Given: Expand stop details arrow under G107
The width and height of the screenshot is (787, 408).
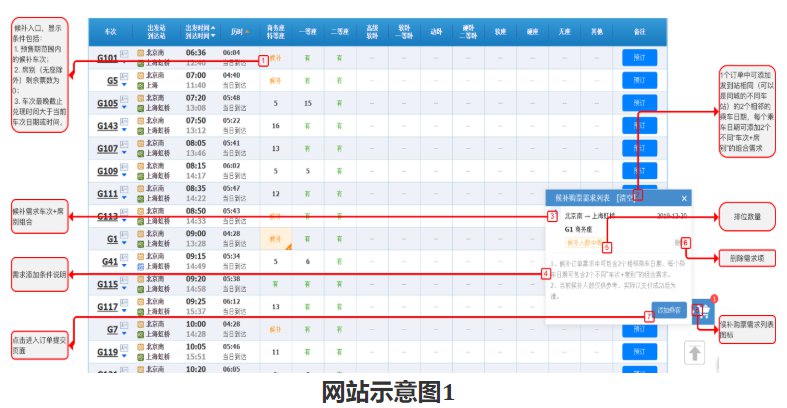Looking at the screenshot, I should [124, 153].
